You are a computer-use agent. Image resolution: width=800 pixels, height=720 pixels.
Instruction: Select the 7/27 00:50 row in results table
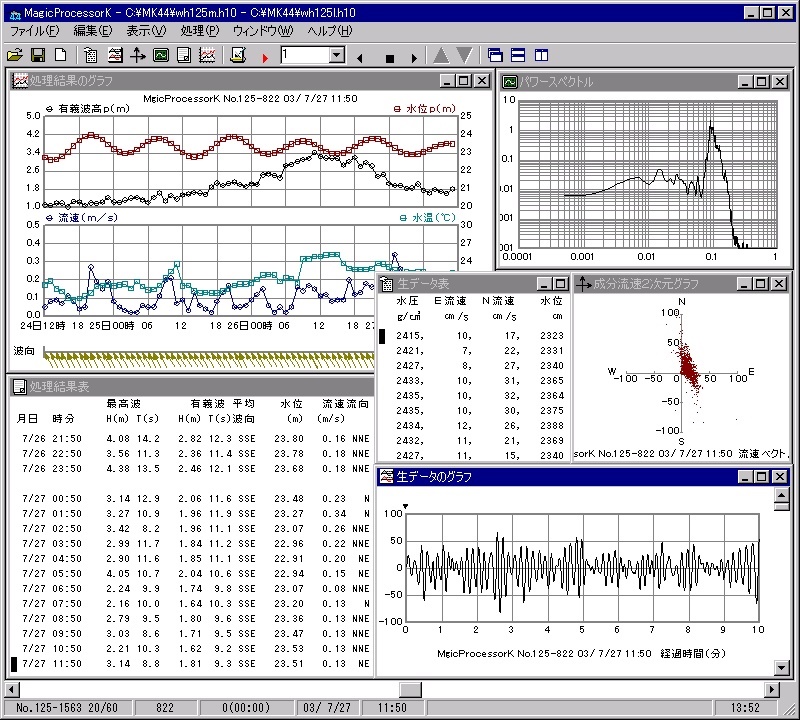tap(195, 499)
